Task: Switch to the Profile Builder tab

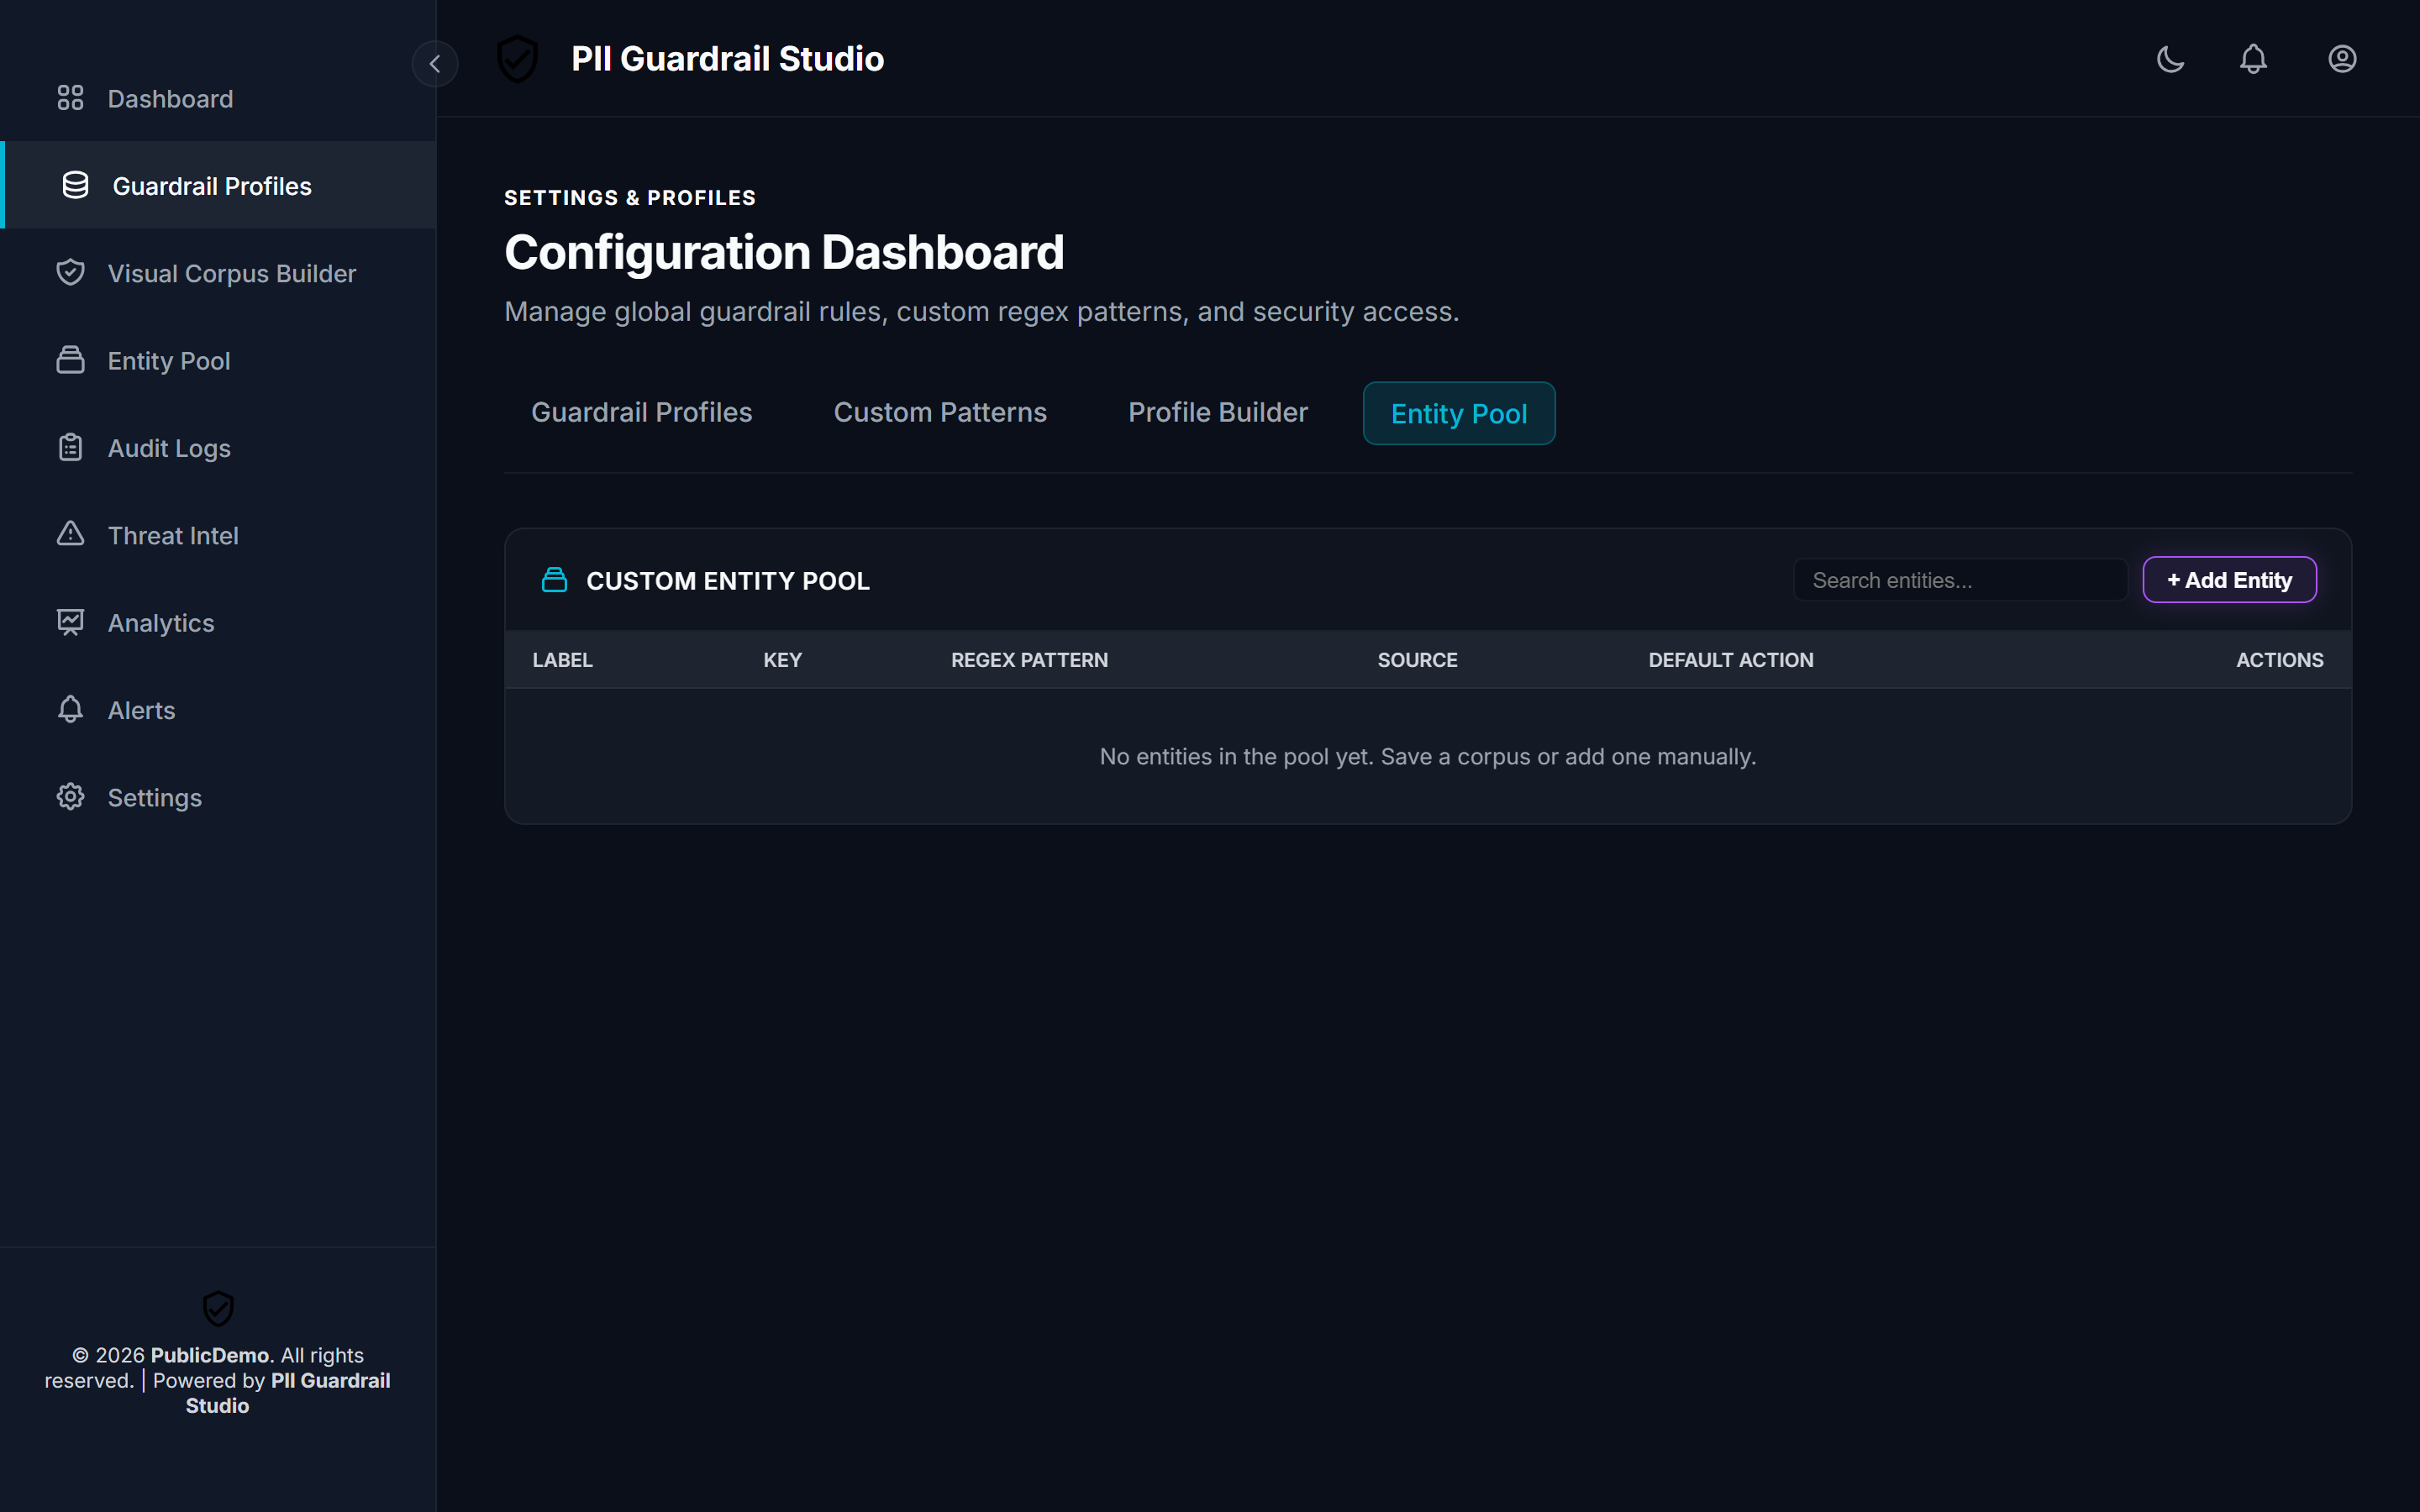Action: (x=1218, y=412)
